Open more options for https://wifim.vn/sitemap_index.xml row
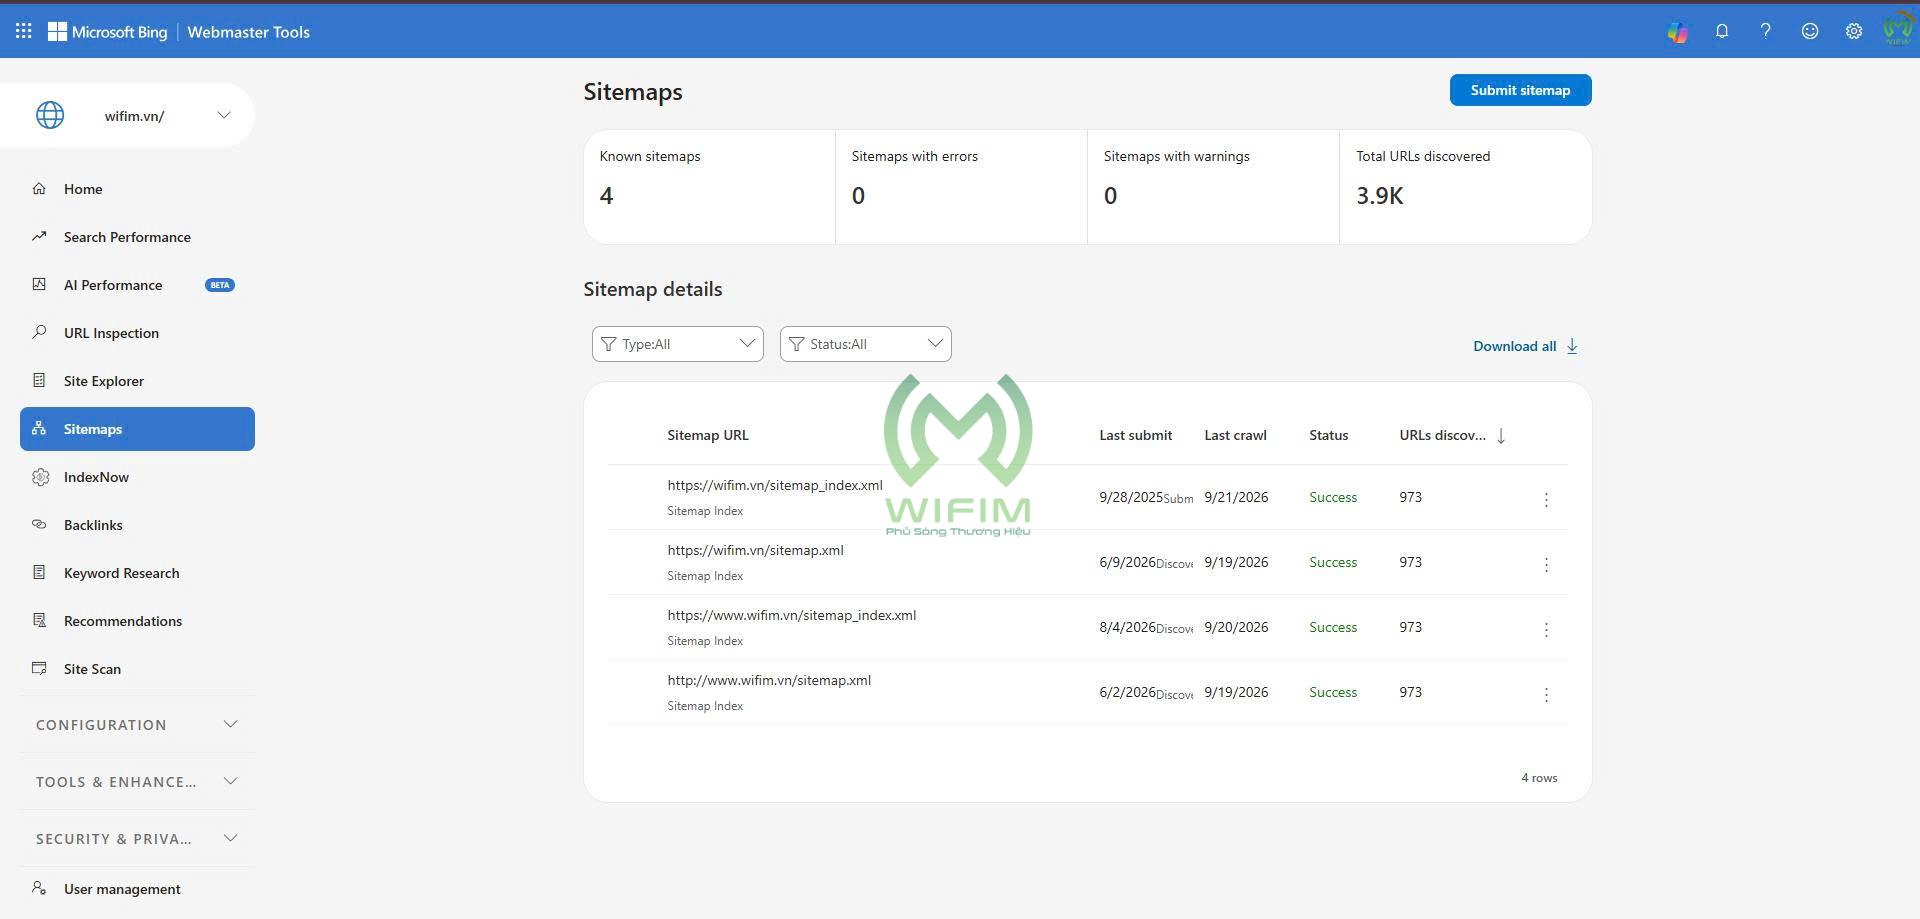Image resolution: width=1920 pixels, height=919 pixels. [x=1546, y=499]
